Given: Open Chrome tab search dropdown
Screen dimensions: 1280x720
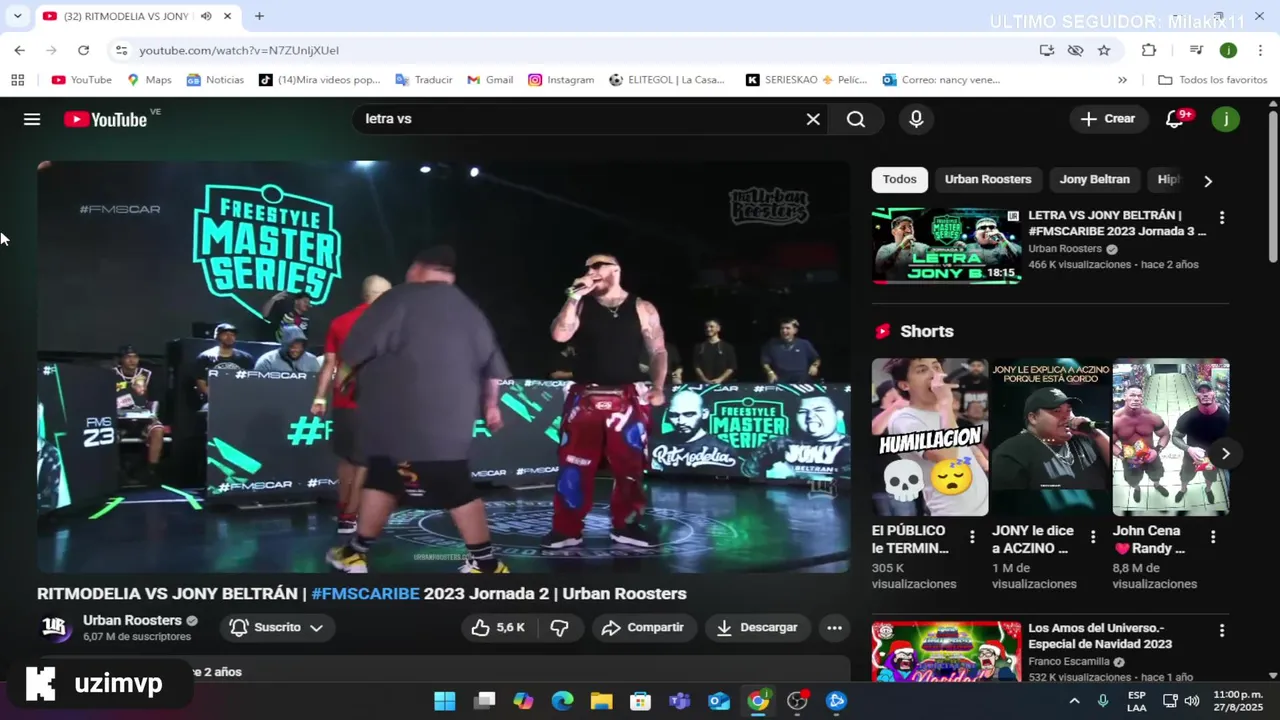Looking at the screenshot, I should [17, 16].
